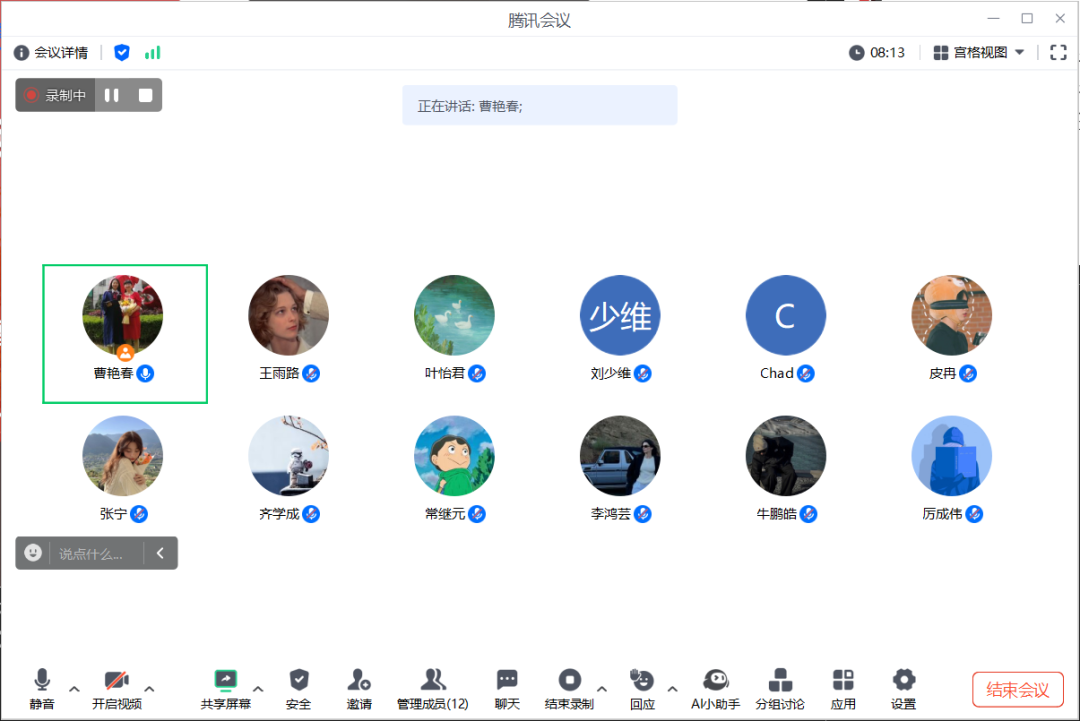Open the 应用 apps panel

[843, 689]
